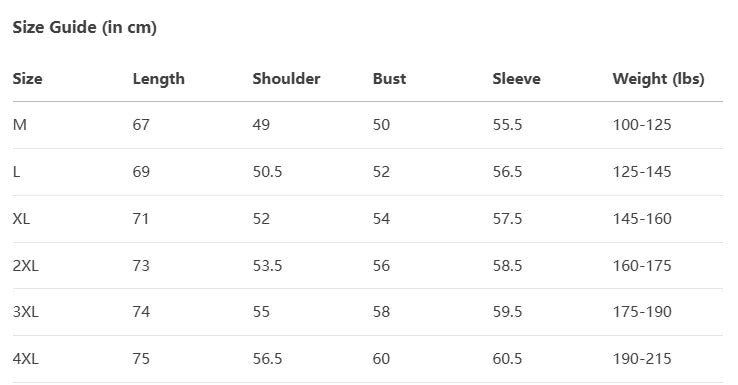738x385 pixels.
Task: Click the Weight (lbs) column header
Action: [x=658, y=79]
